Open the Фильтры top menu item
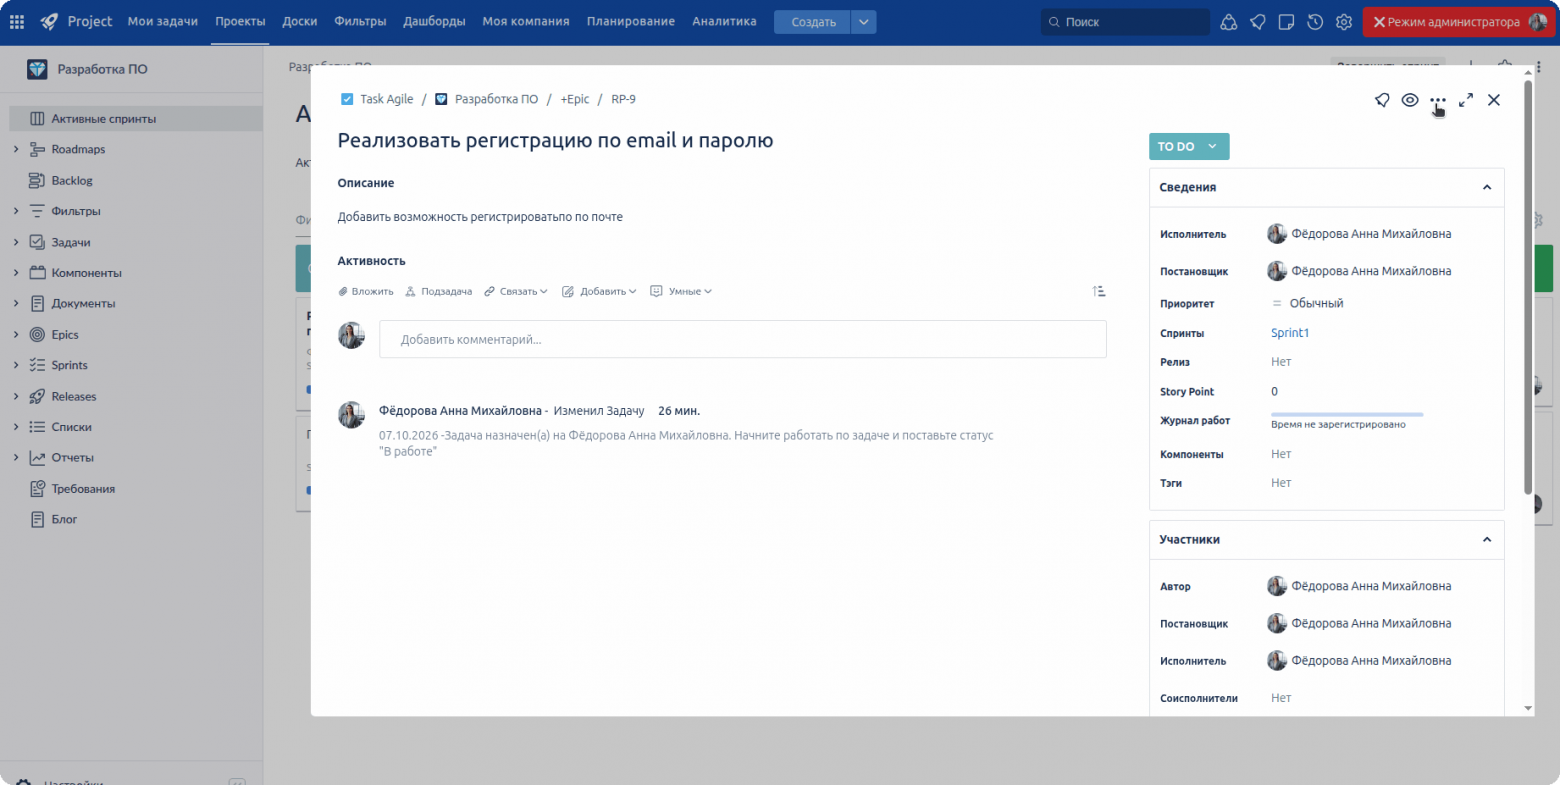Image resolution: width=1560 pixels, height=785 pixels. (360, 21)
